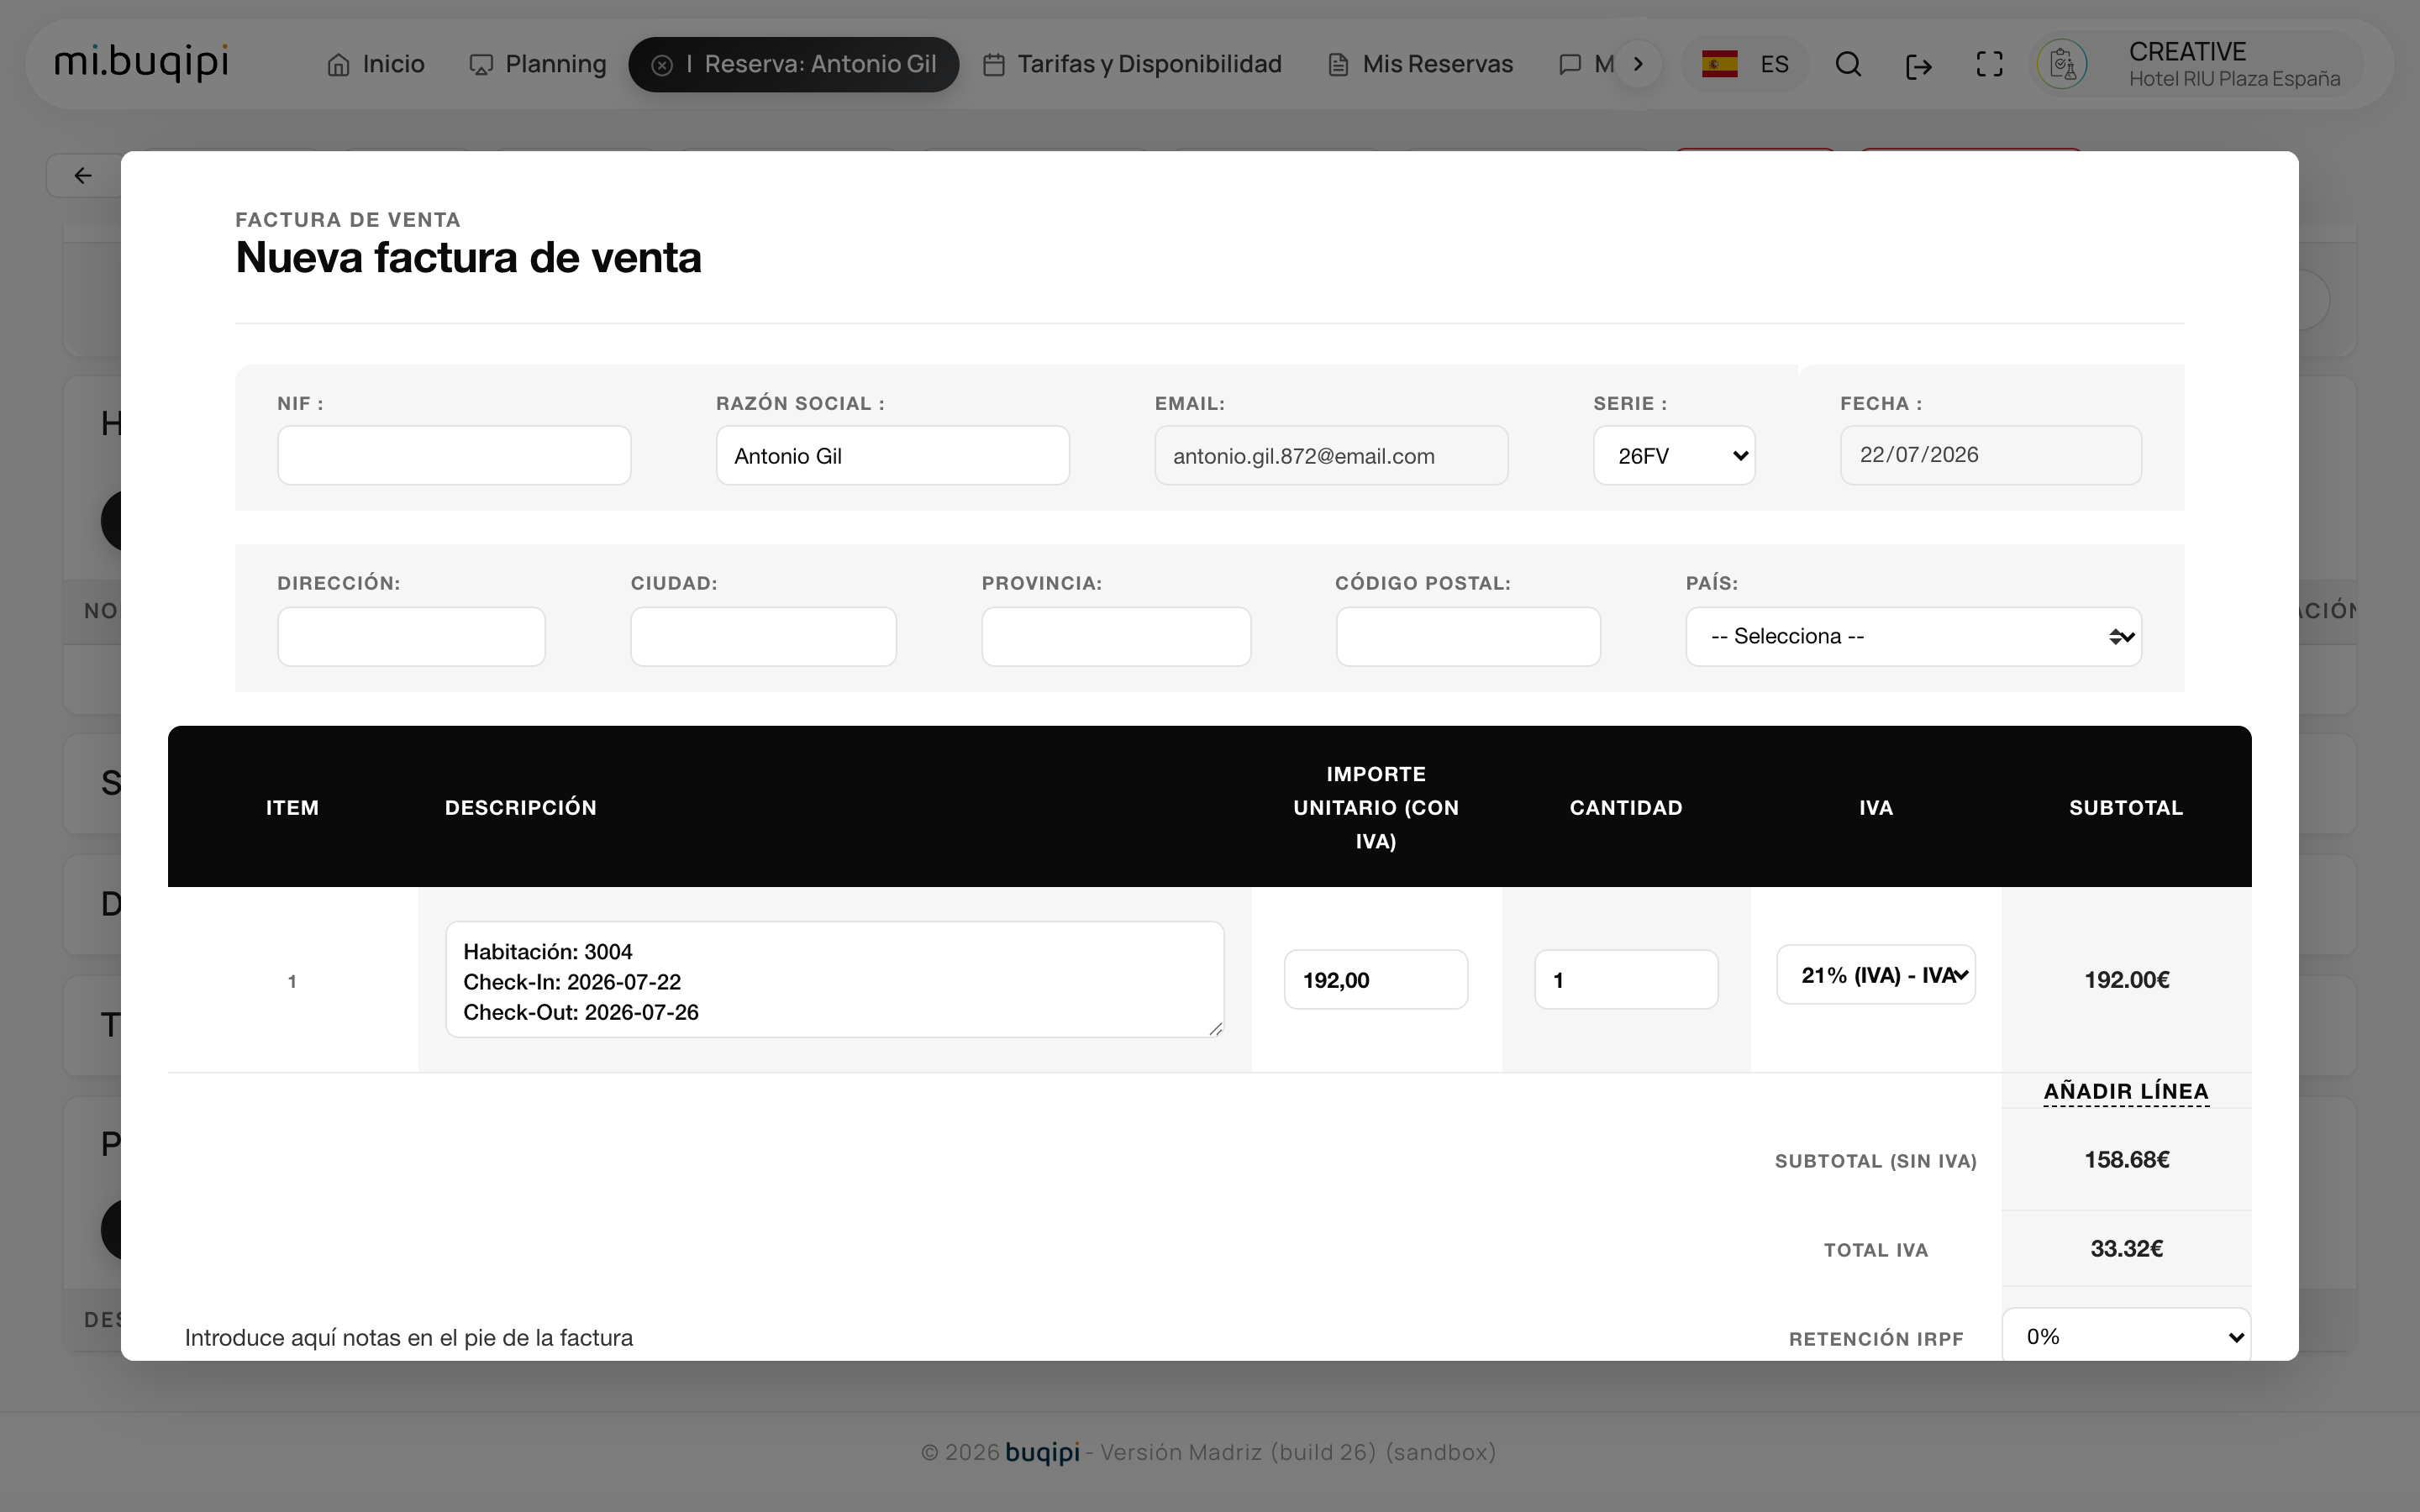Expand more navigation tabs chevron
Image resolution: width=2420 pixels, height=1512 pixels.
click(1638, 64)
